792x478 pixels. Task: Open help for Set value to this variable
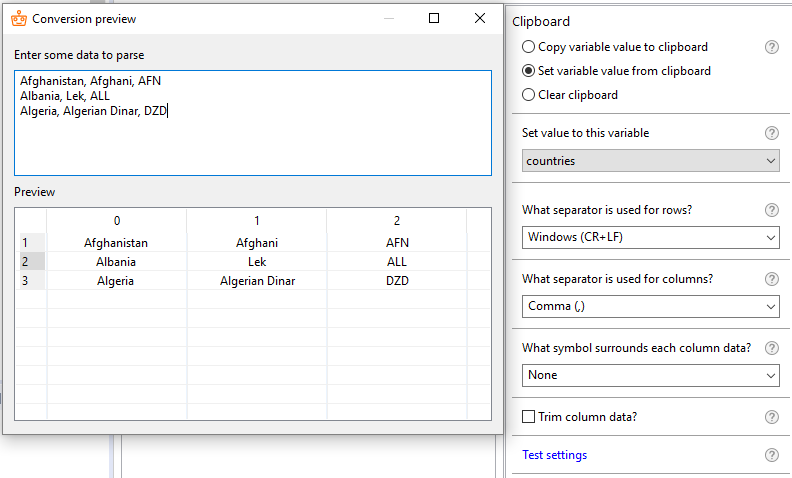(771, 133)
